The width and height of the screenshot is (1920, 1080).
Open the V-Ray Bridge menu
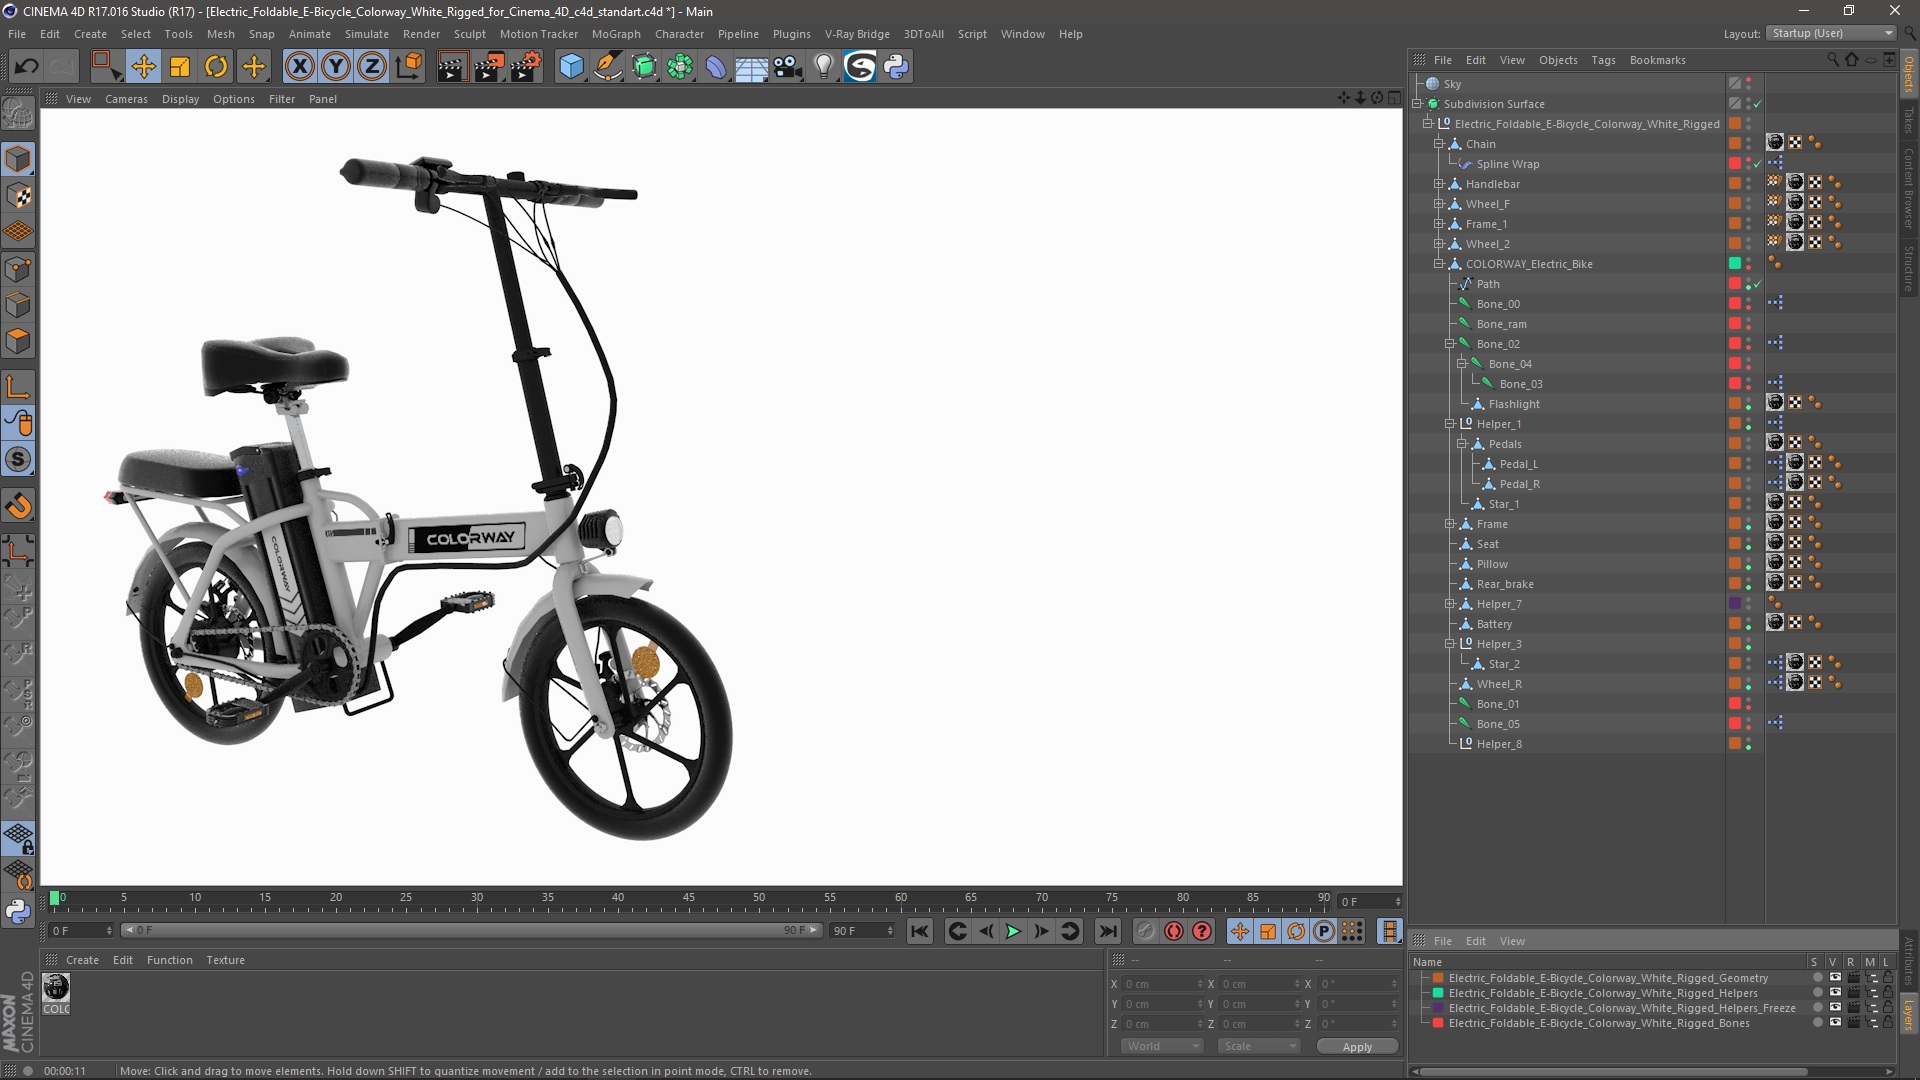pos(857,34)
